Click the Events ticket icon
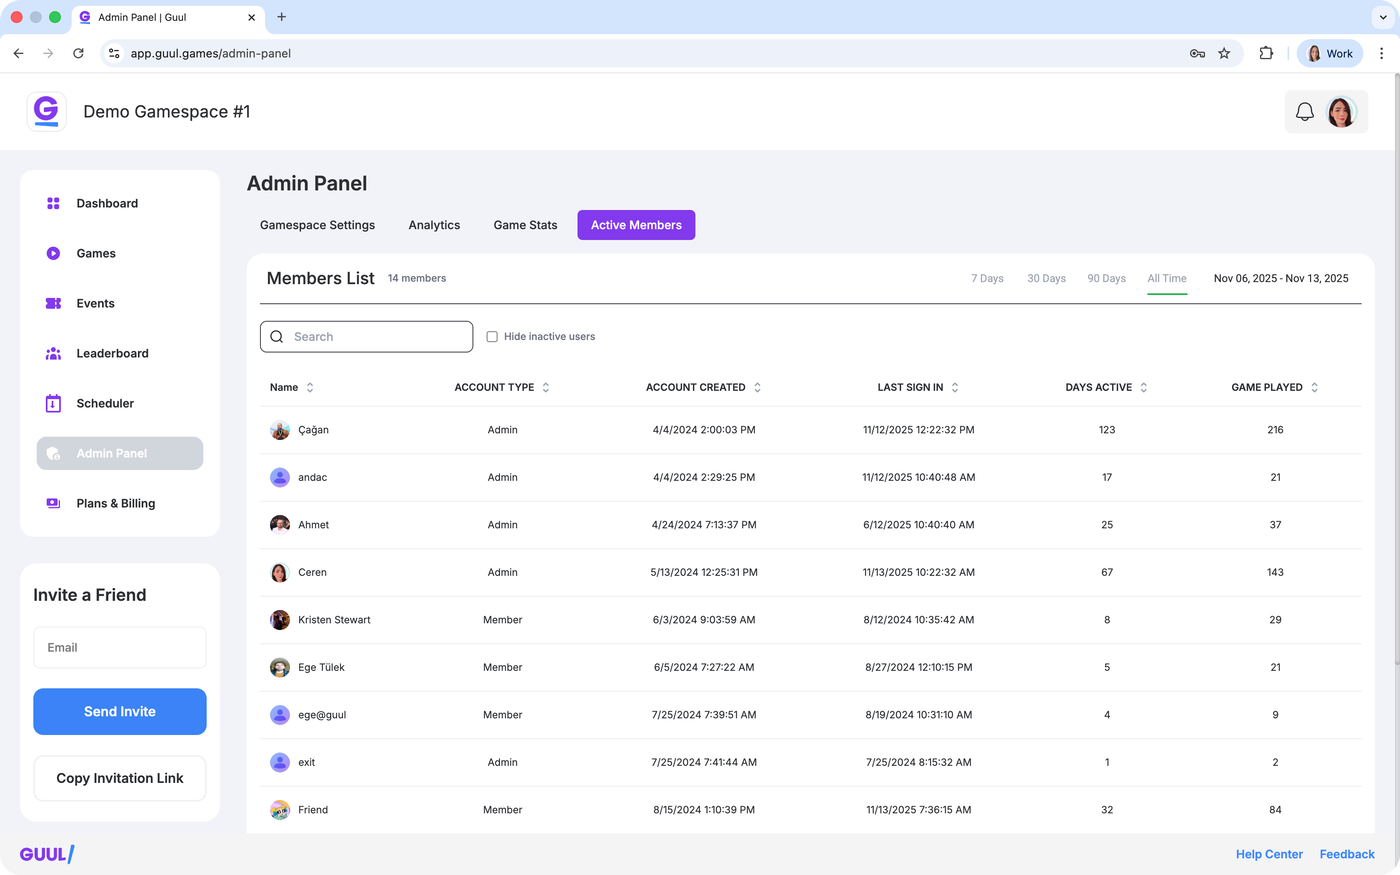 coord(53,303)
